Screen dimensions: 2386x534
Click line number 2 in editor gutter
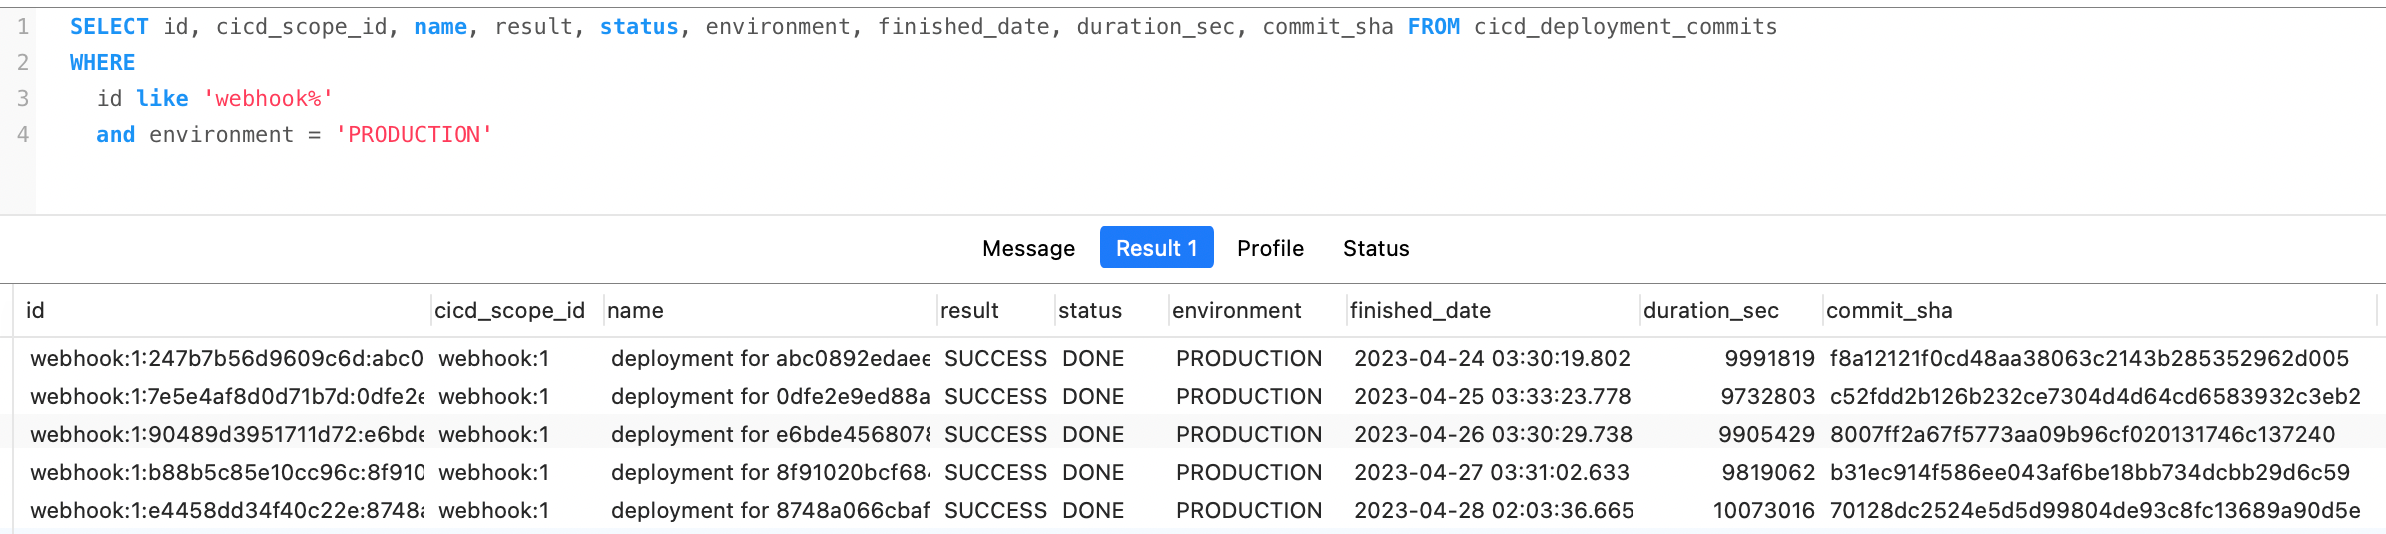pyautogui.click(x=23, y=63)
